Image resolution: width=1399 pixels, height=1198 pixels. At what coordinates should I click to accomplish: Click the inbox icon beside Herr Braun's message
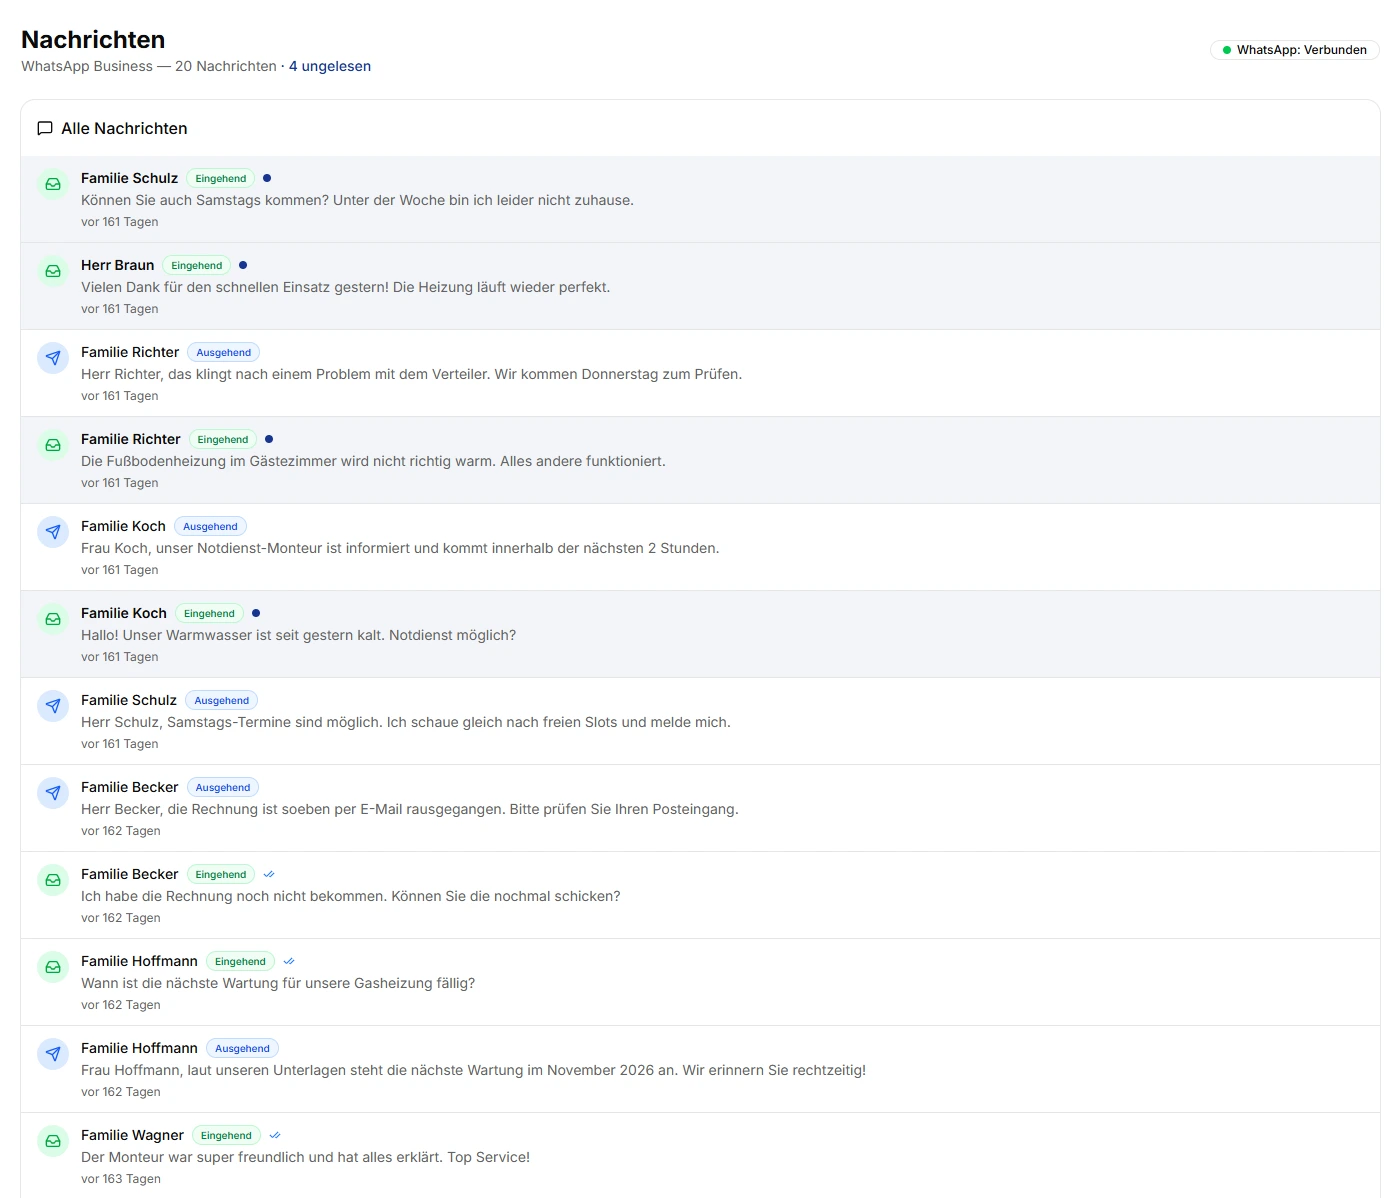(x=53, y=271)
